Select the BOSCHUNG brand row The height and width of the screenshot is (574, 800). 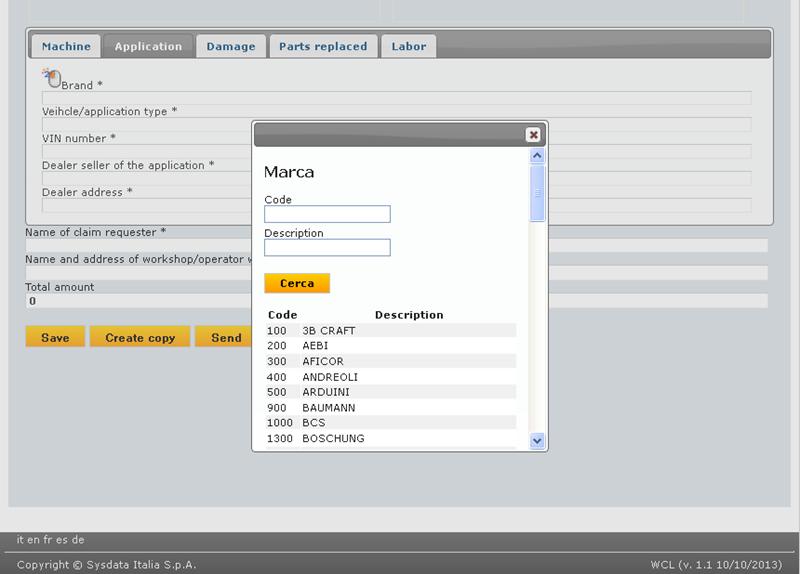[391, 438]
